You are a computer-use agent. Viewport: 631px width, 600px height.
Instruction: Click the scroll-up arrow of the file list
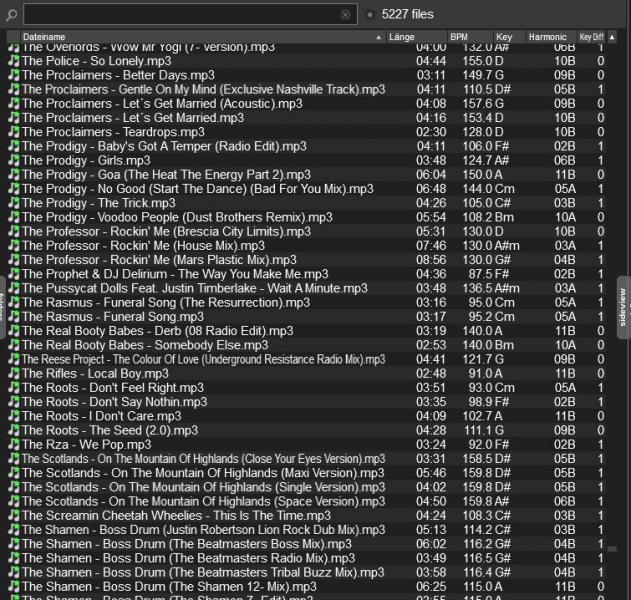point(612,37)
